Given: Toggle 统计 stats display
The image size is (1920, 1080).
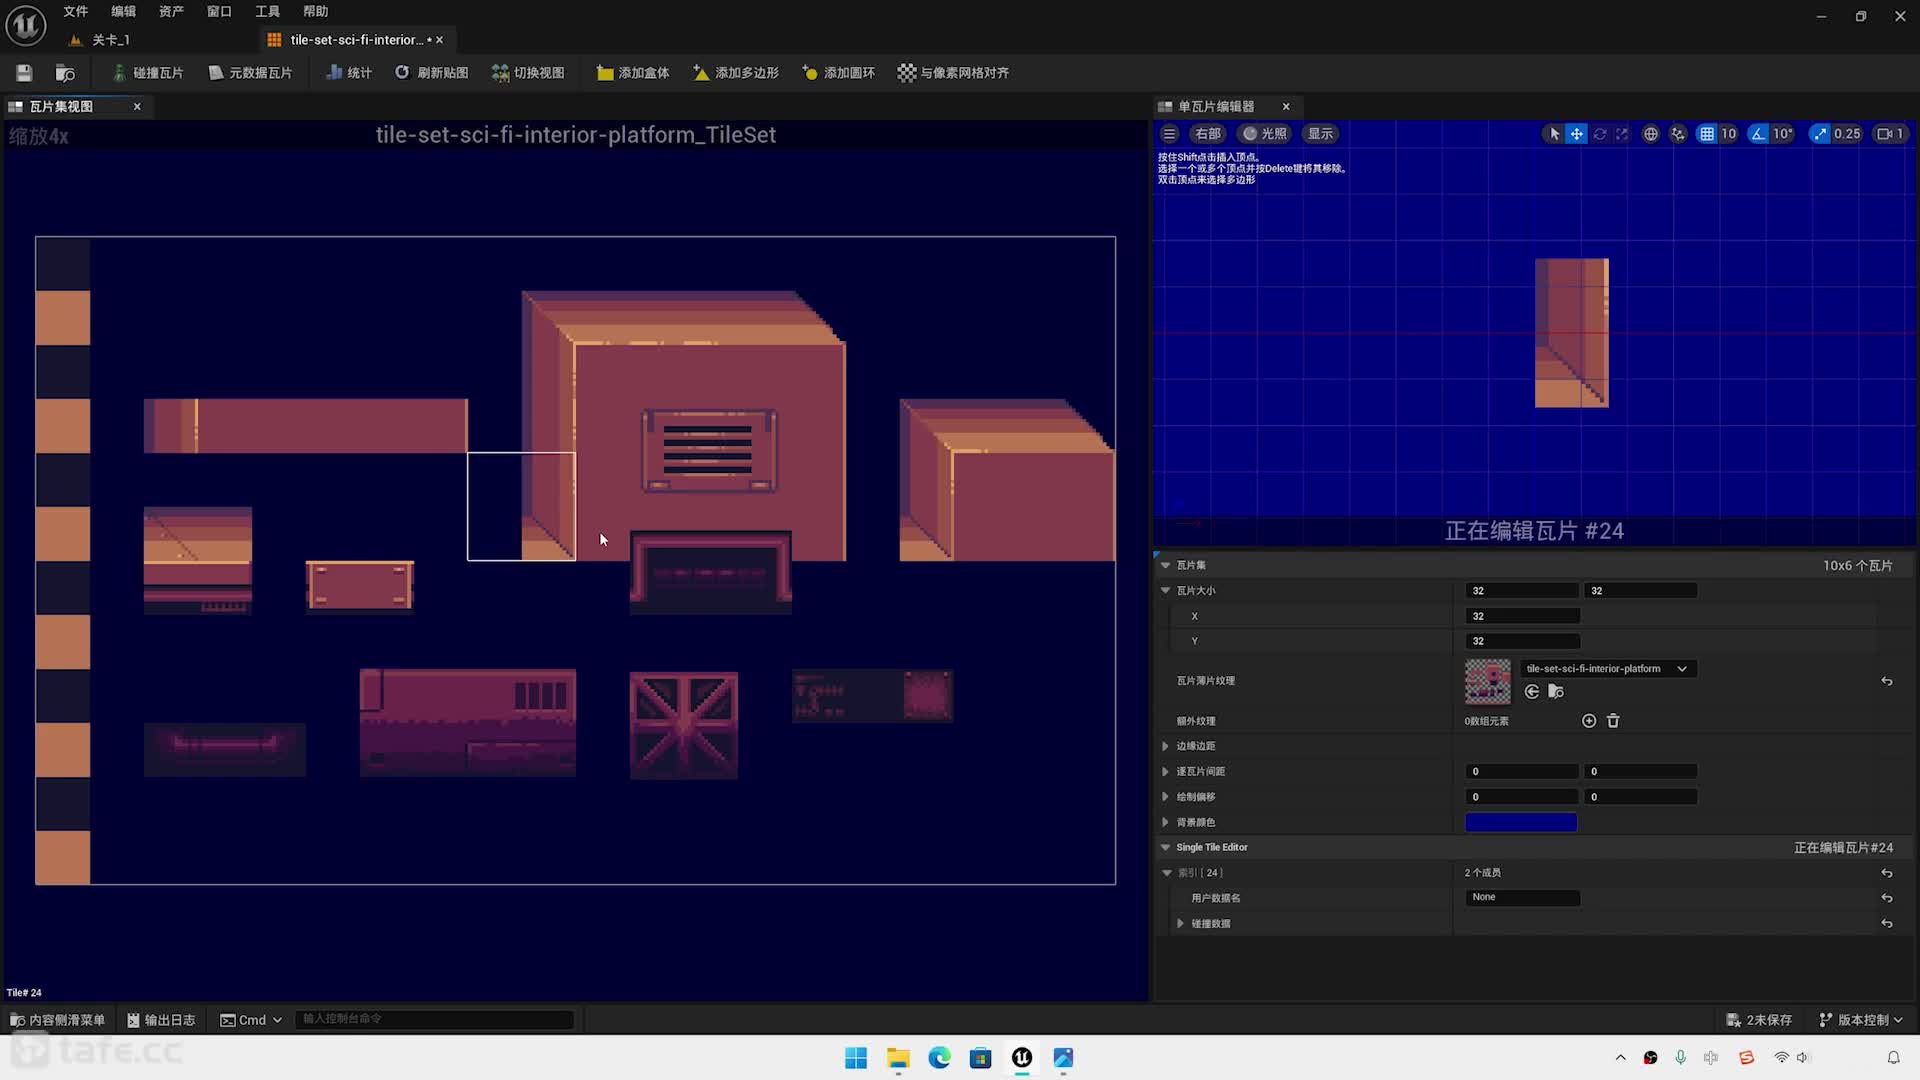Looking at the screenshot, I should point(349,73).
